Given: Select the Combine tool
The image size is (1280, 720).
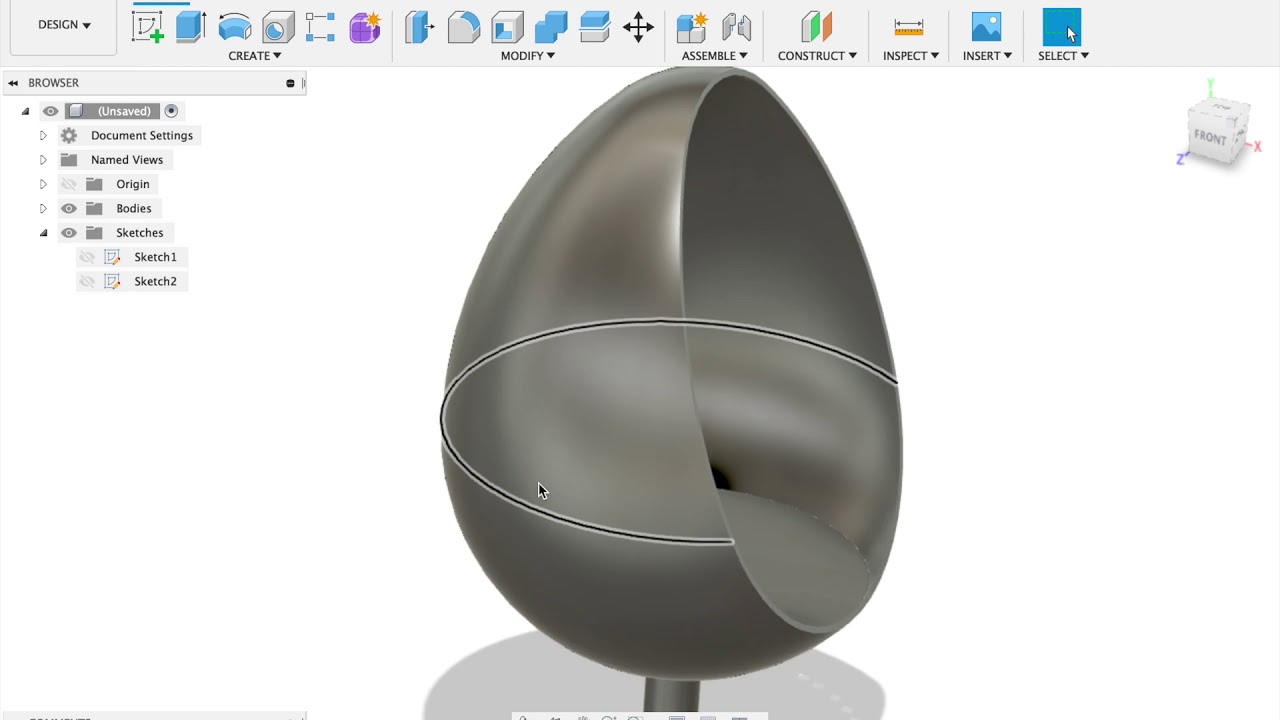Looking at the screenshot, I should coord(551,27).
